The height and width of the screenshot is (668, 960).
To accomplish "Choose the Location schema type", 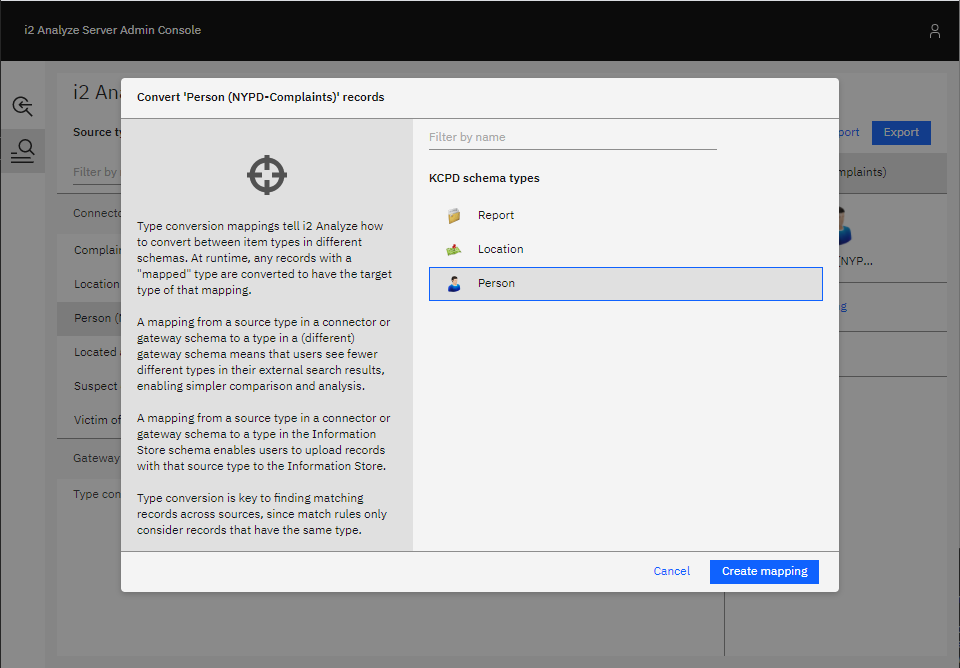I will [x=500, y=249].
